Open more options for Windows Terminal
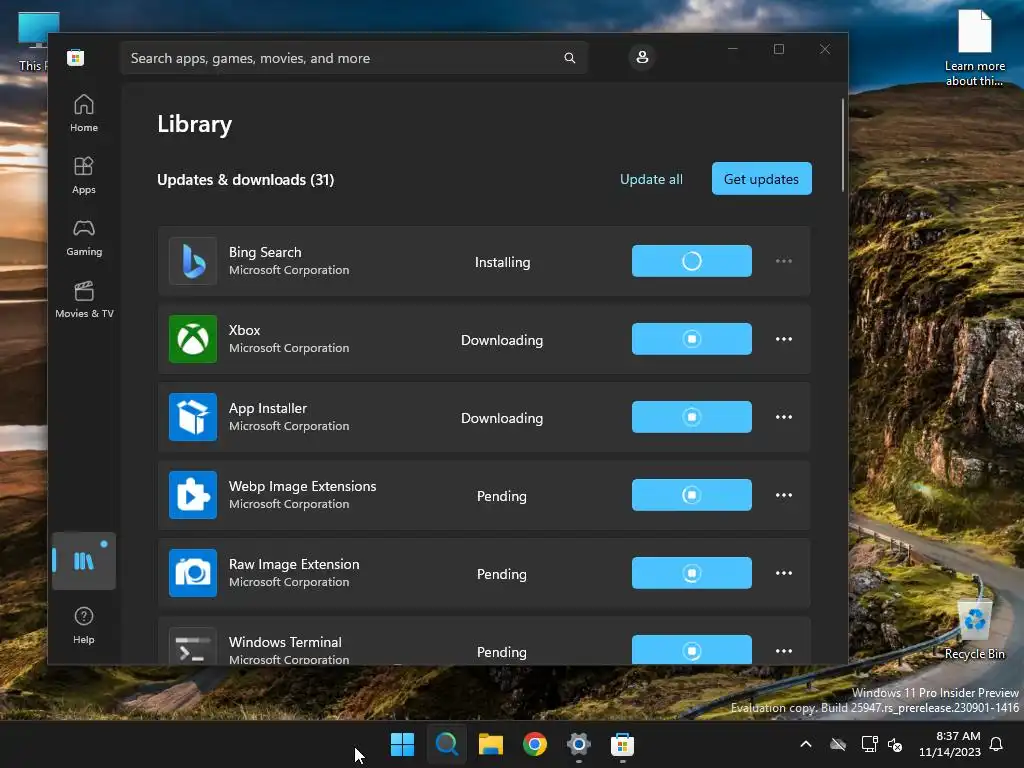1024x768 pixels. pyautogui.click(x=784, y=651)
